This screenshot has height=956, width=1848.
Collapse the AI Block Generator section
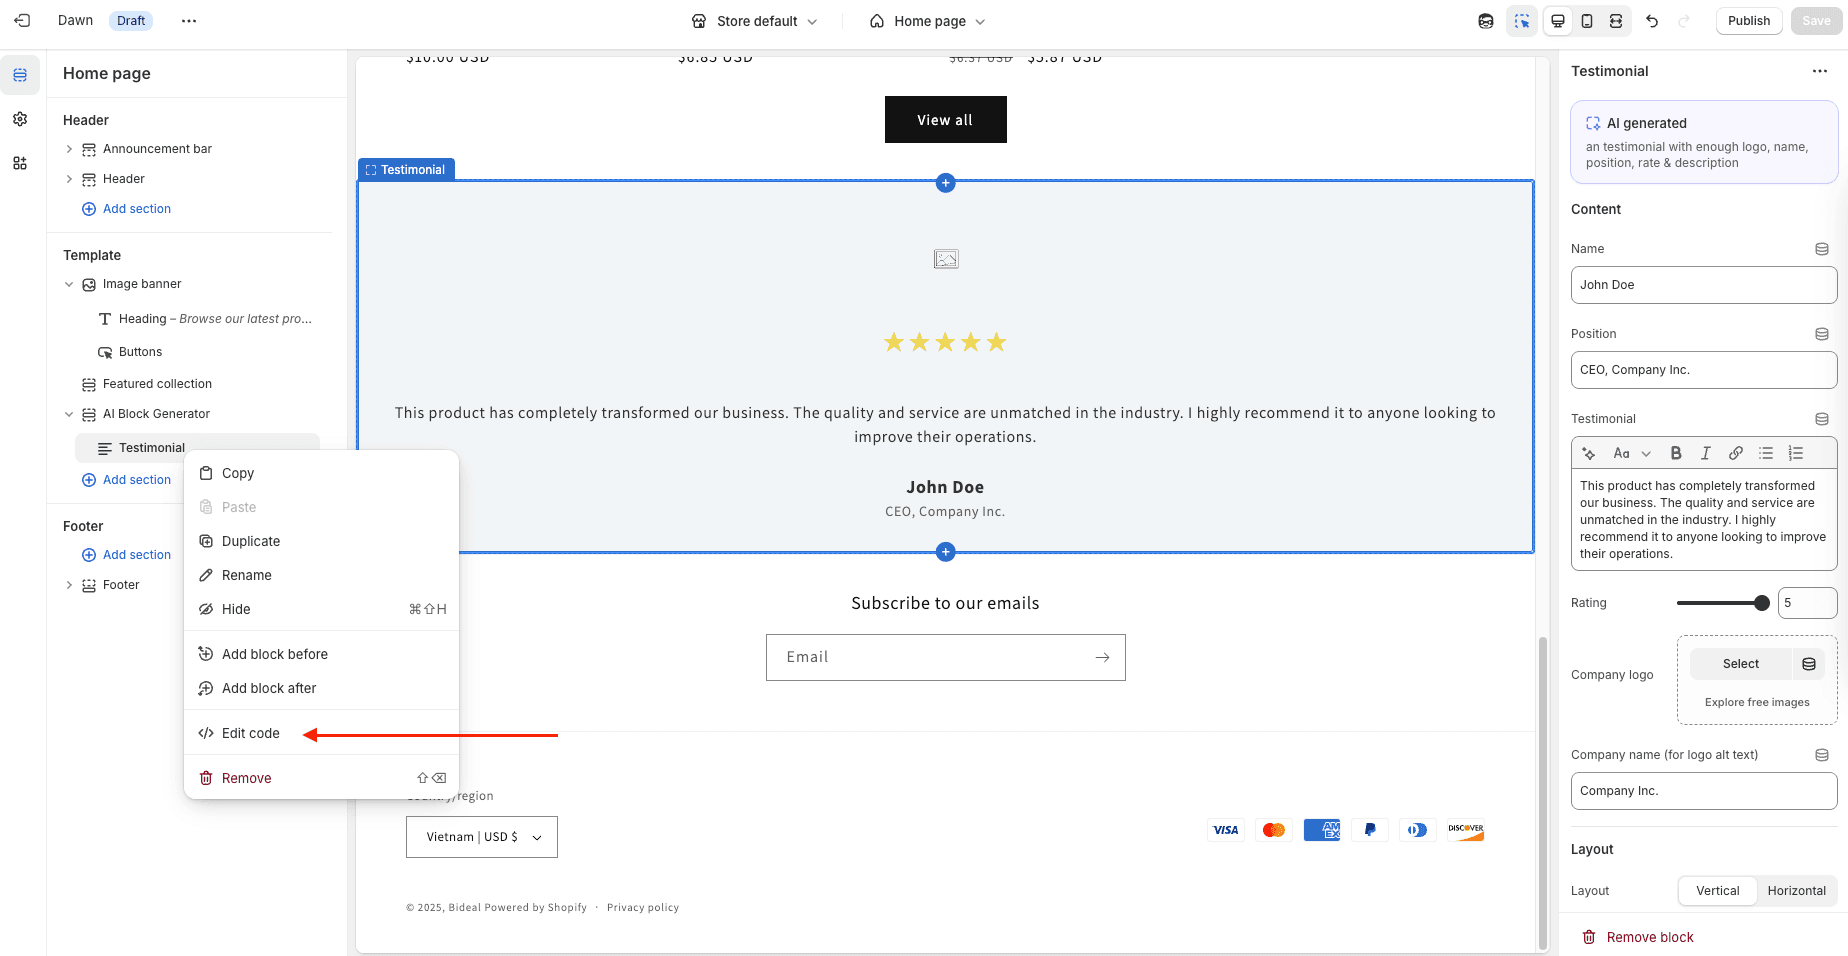[69, 414]
